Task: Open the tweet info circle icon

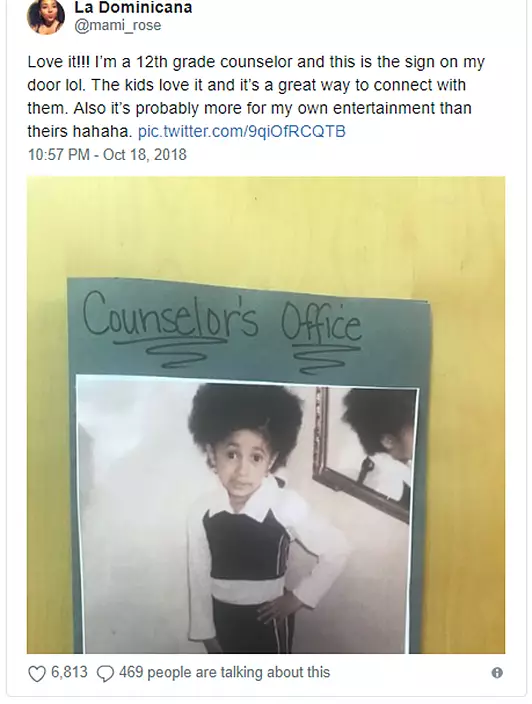Action: pyautogui.click(x=497, y=673)
